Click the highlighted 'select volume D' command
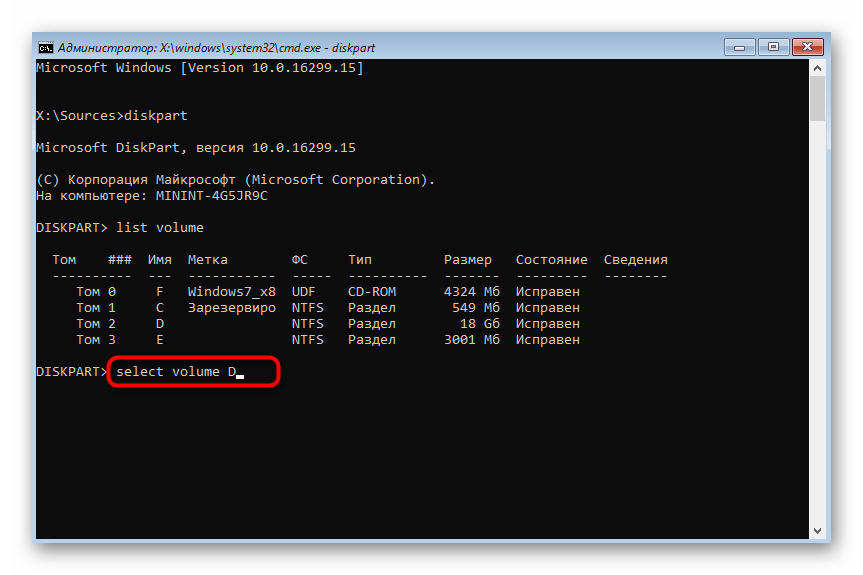 click(180, 372)
